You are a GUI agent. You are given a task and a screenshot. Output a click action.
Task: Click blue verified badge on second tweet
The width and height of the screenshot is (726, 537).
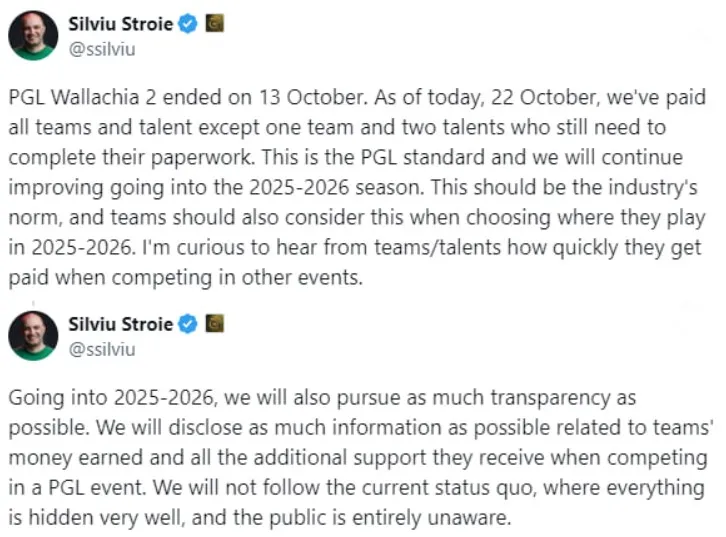188,324
